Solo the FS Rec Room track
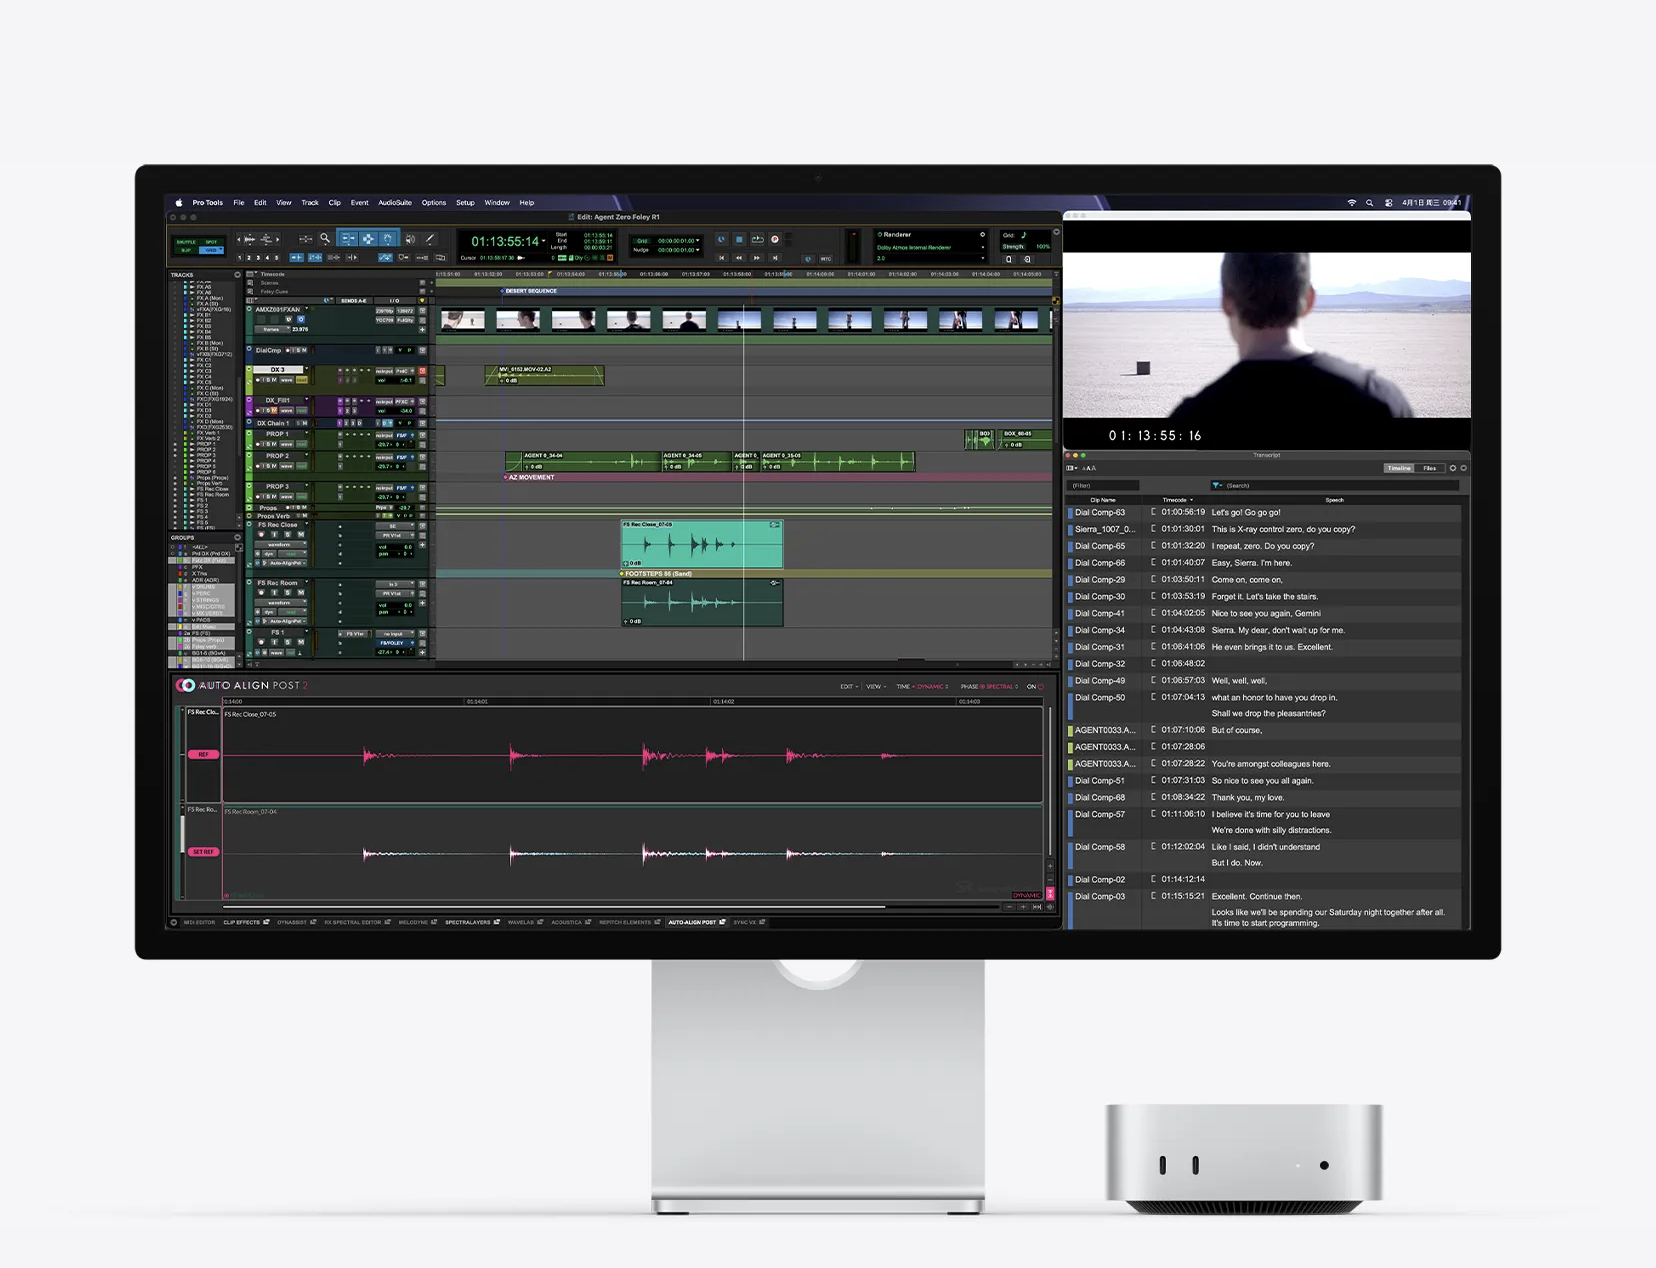The image size is (1656, 1268). point(287,592)
